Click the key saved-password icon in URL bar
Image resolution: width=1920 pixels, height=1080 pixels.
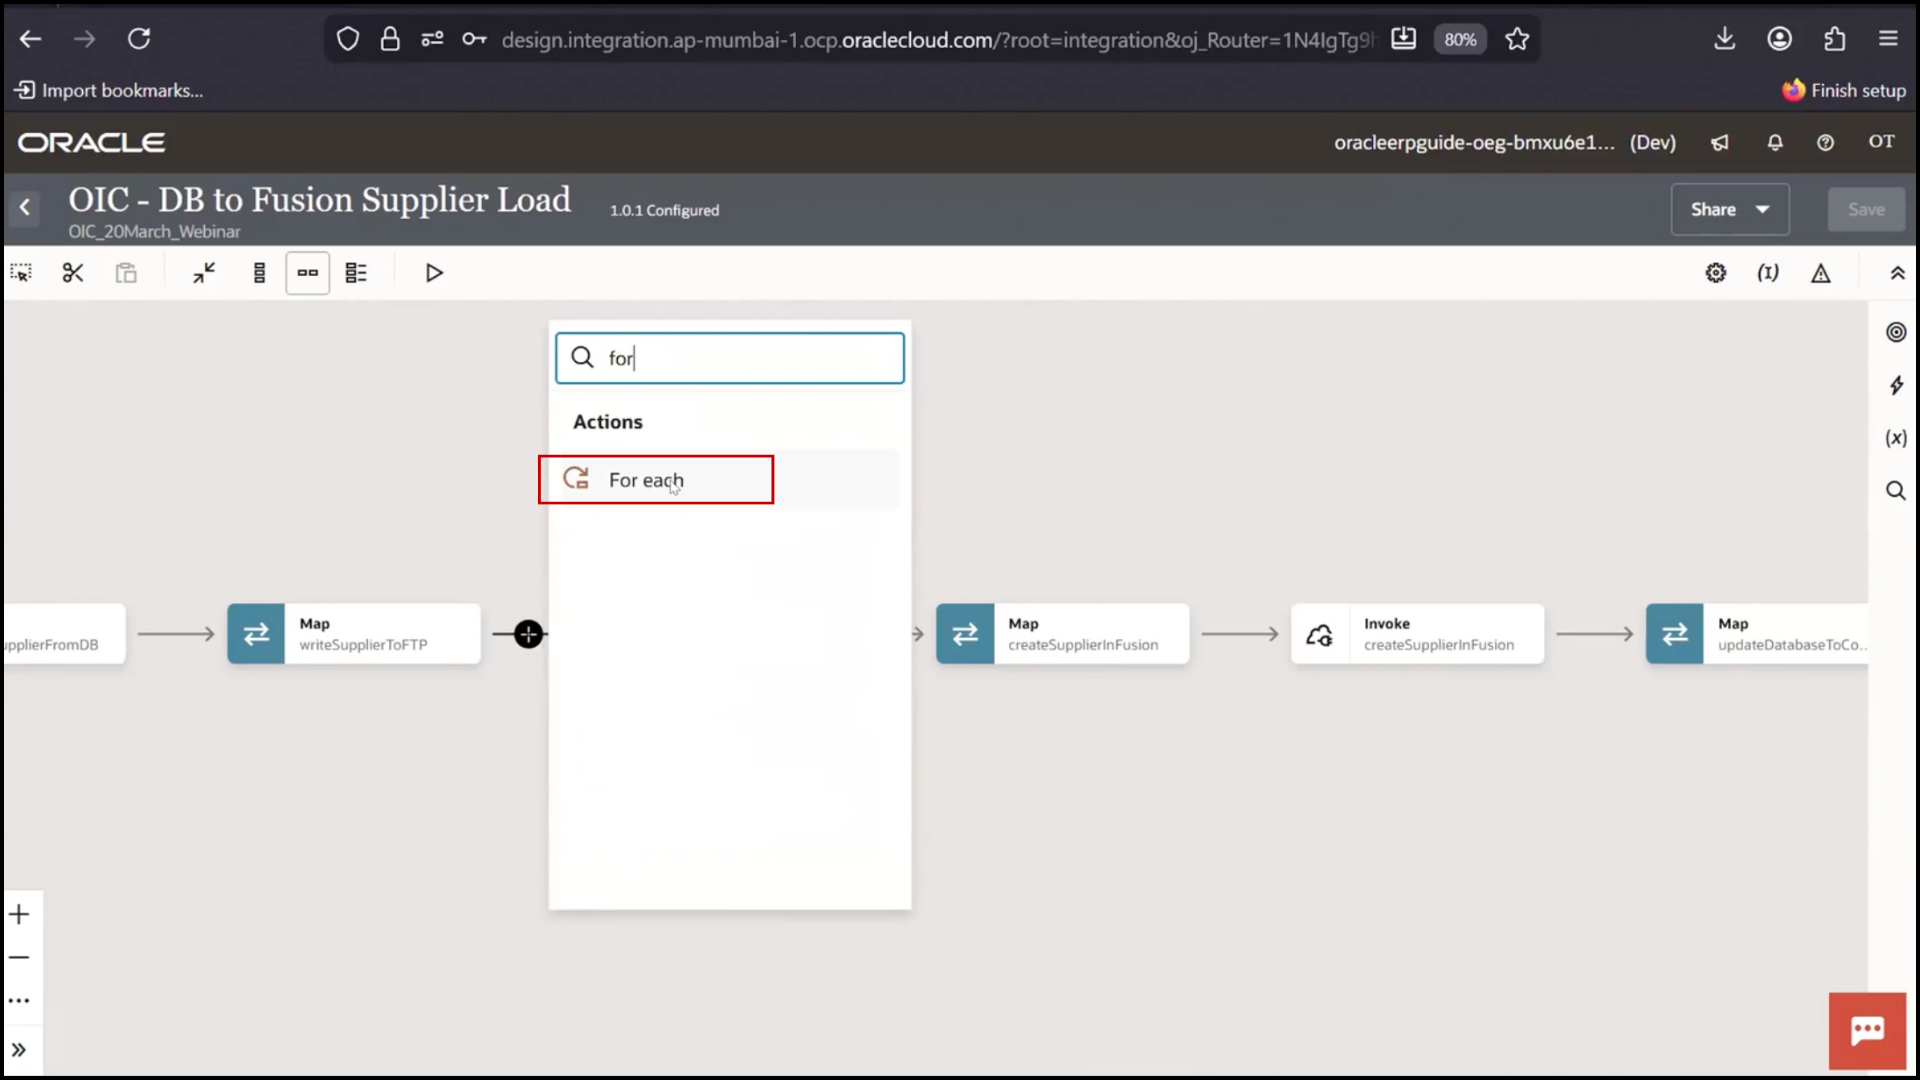[x=474, y=39]
